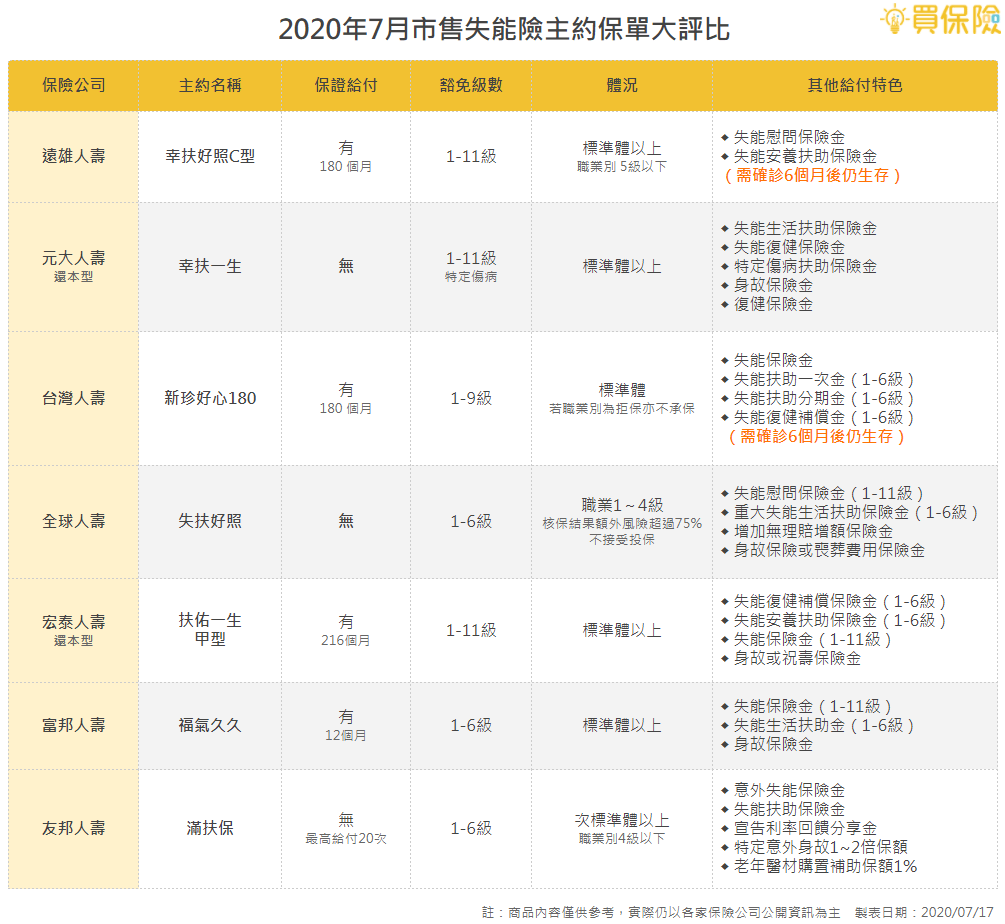Click the 失能生活扶助保險金 feature

click(x=804, y=229)
